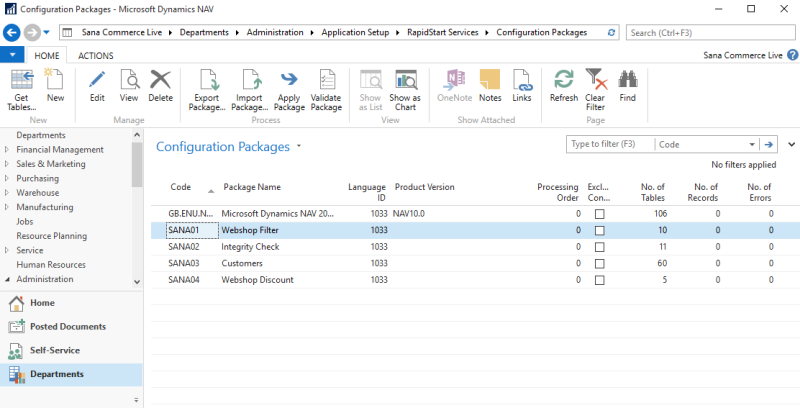
Task: Go back with blue back arrow
Action: click(12, 33)
